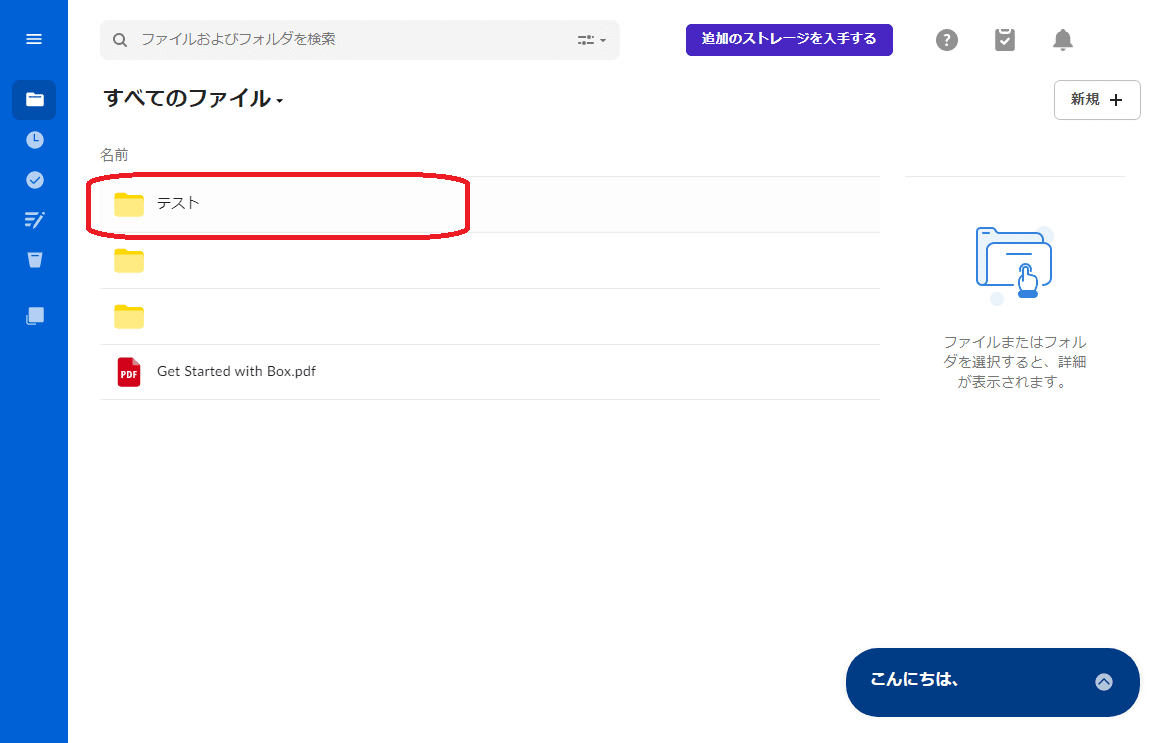1173x743 pixels.
Task: Open Box Sign pen icon in sidebar
Action: pos(34,219)
